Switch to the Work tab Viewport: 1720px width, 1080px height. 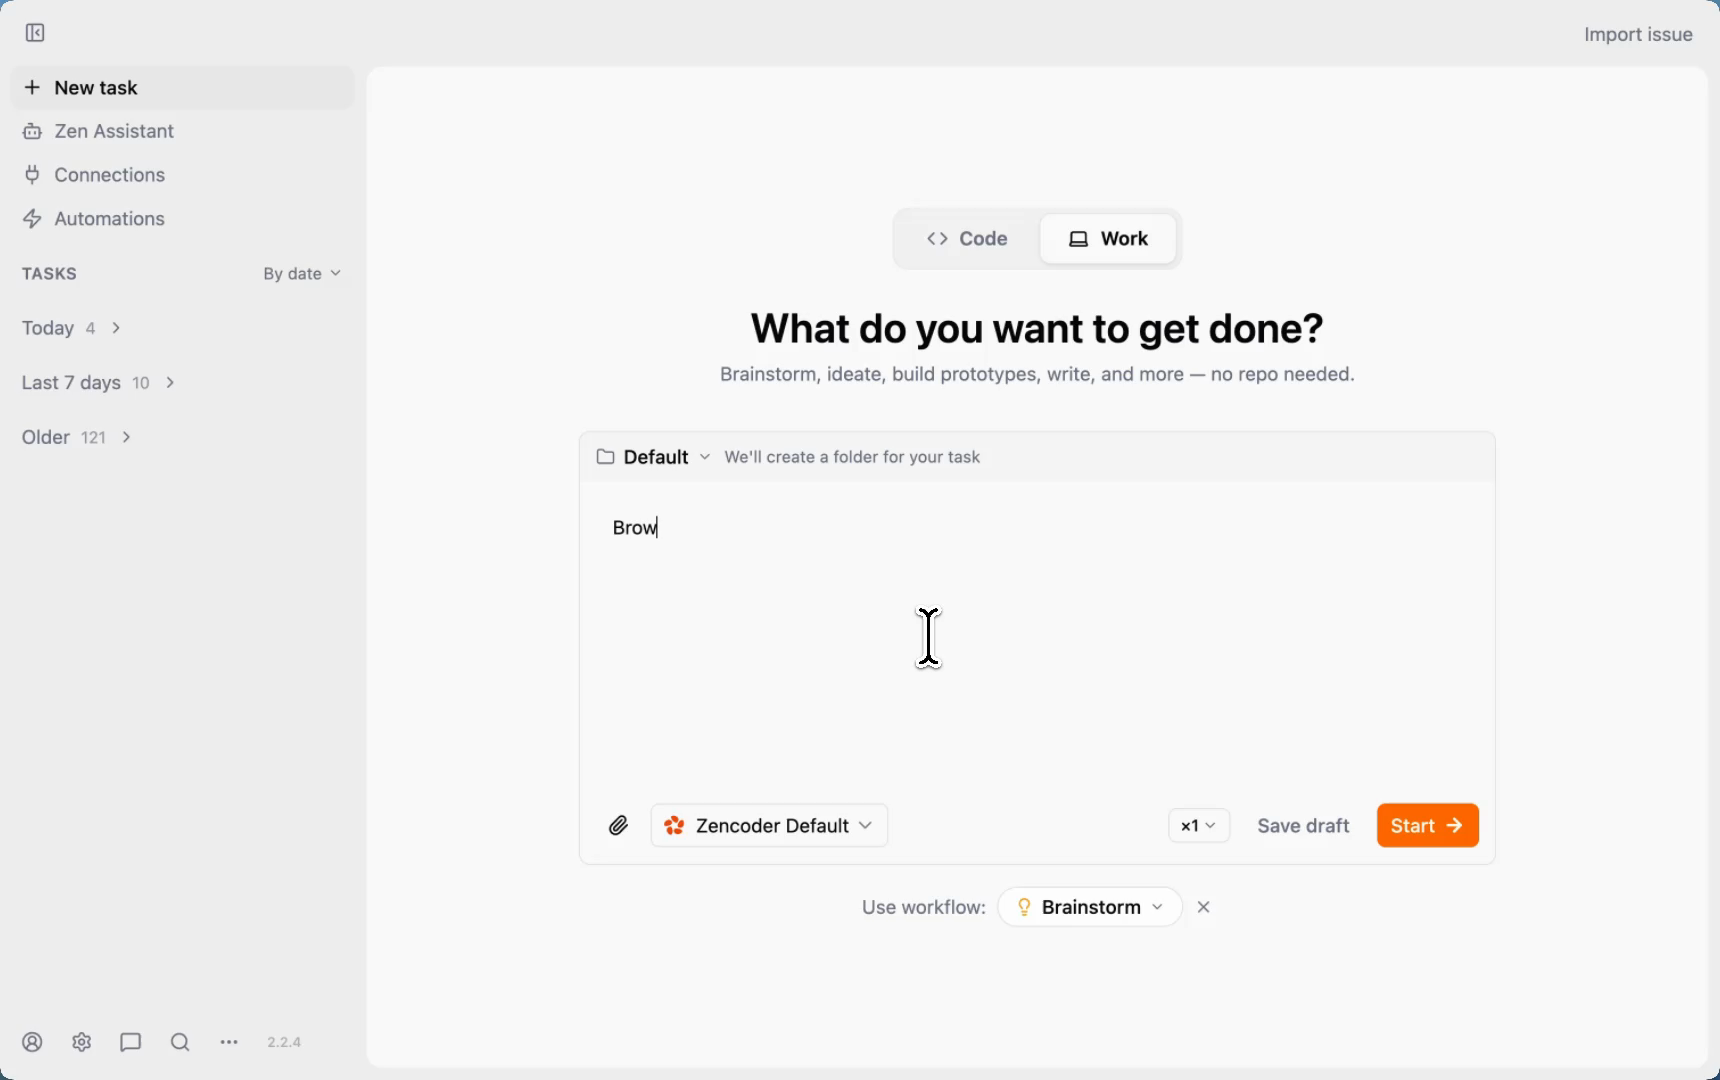point(1108,239)
